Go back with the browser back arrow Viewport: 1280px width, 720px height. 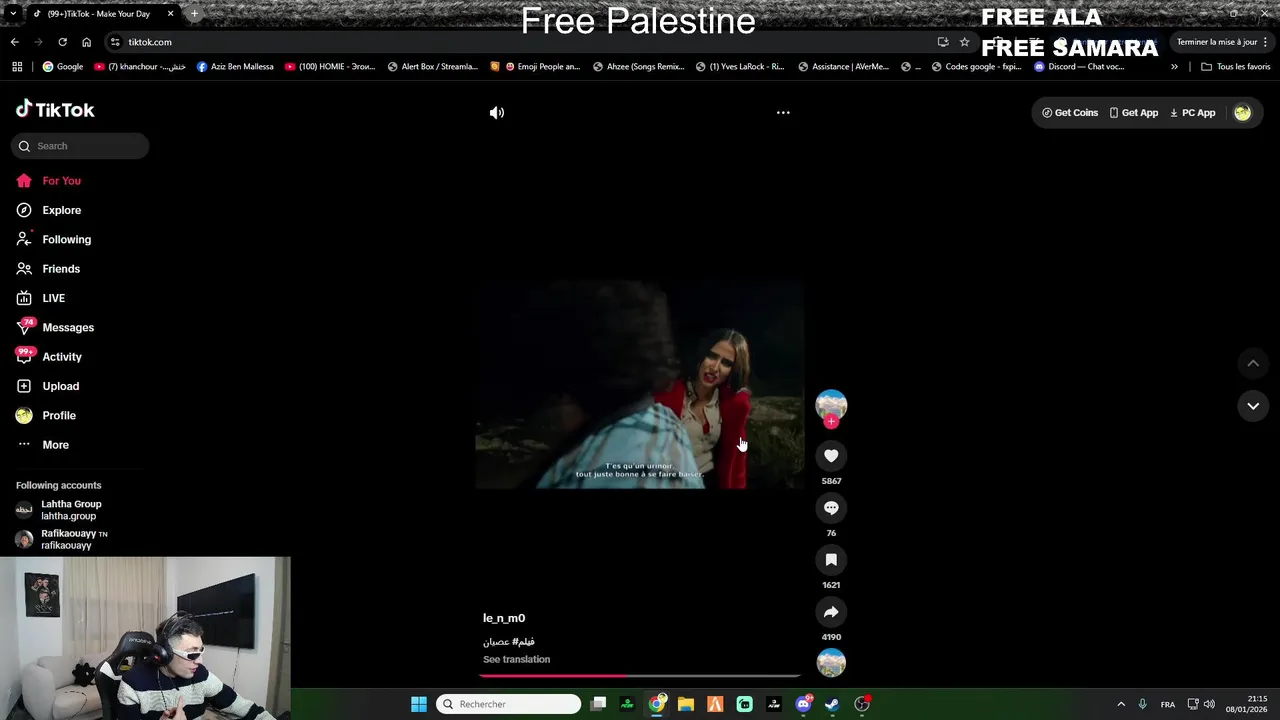point(14,42)
